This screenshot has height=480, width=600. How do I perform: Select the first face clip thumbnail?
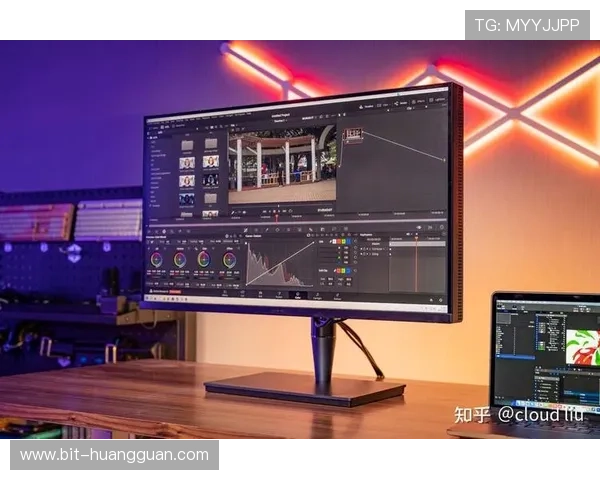pyautogui.click(x=187, y=162)
